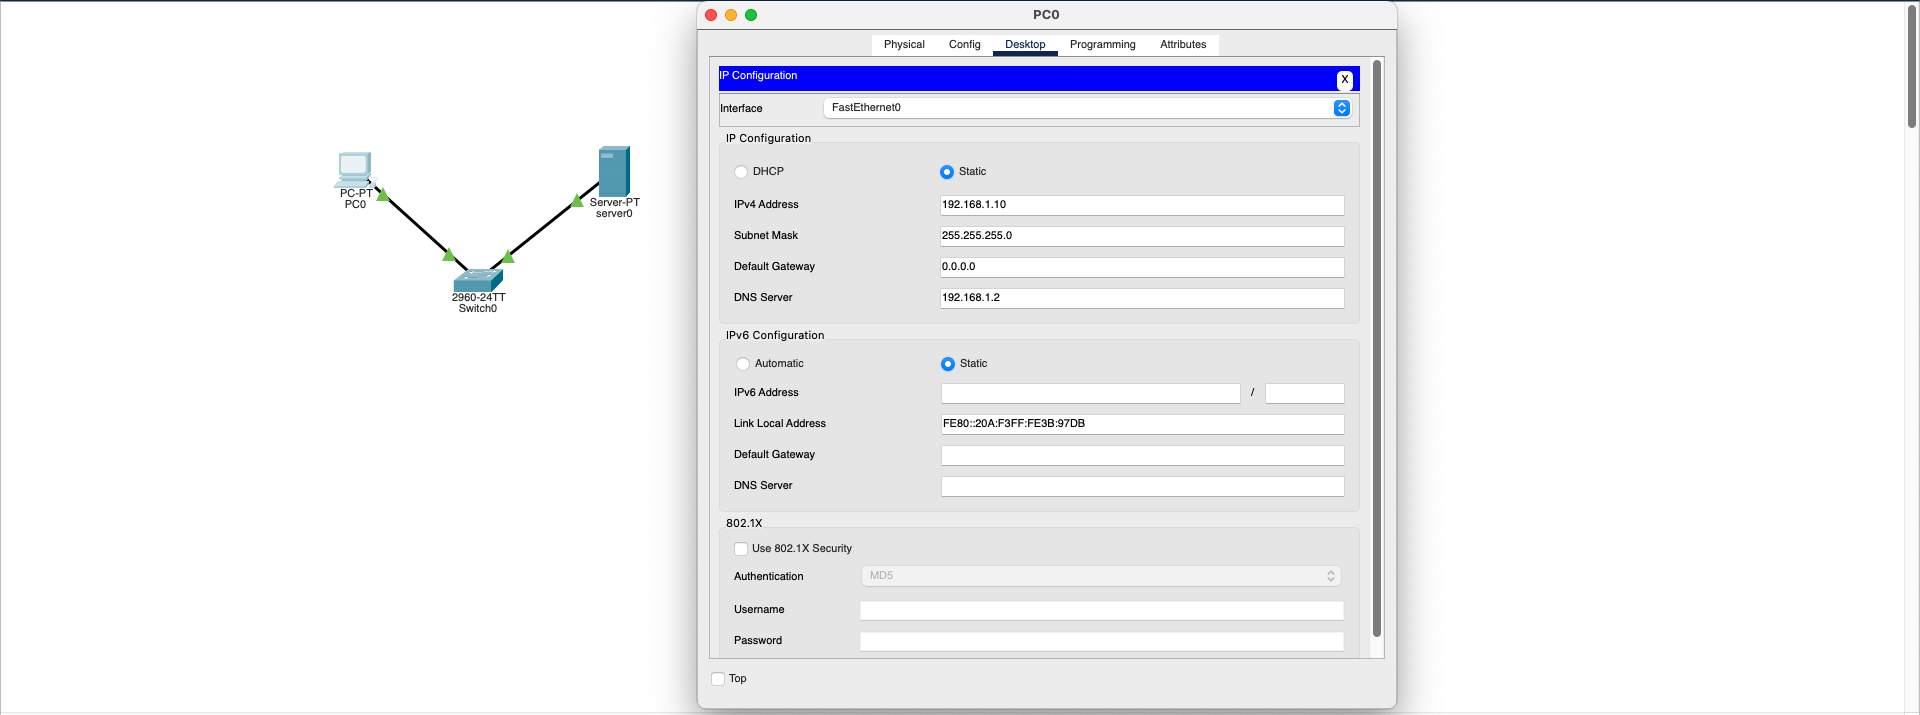Open the Authentication MD5 dropdown
Screen dimensions: 1920x715
pos(1101,576)
